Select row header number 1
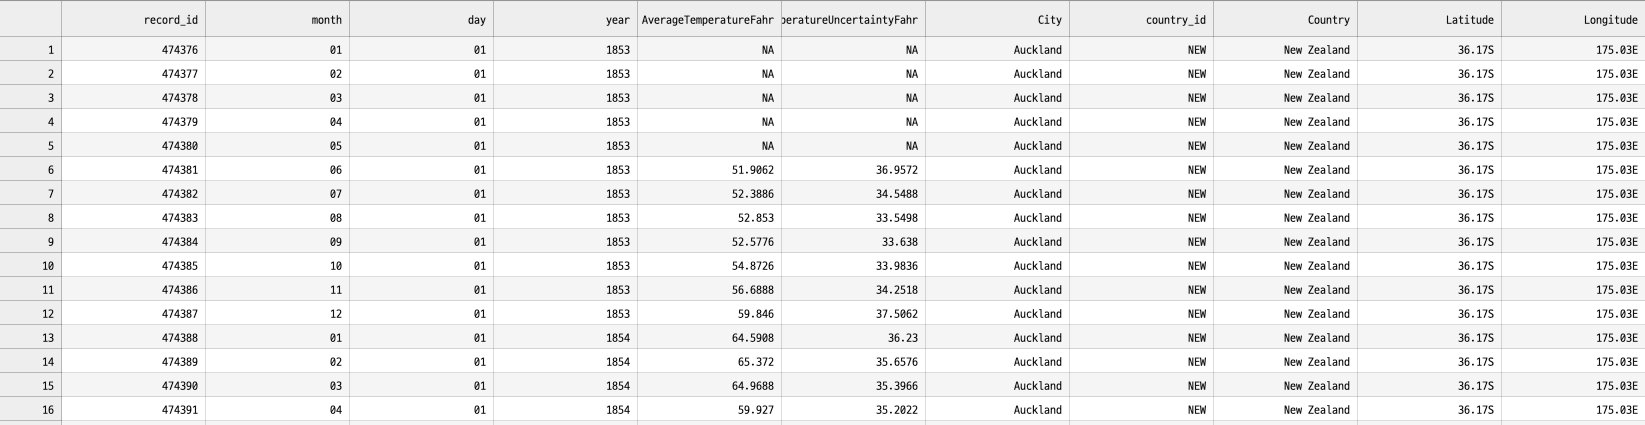 31,49
